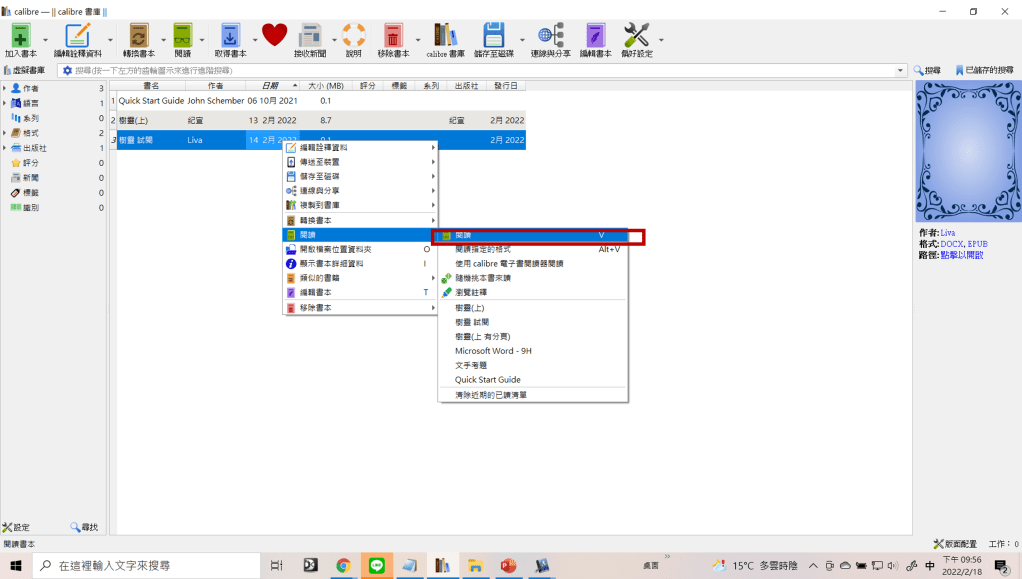
Task: Click the 連線與分享 (Connect/share) toolbar icon
Action: pyautogui.click(x=550, y=36)
